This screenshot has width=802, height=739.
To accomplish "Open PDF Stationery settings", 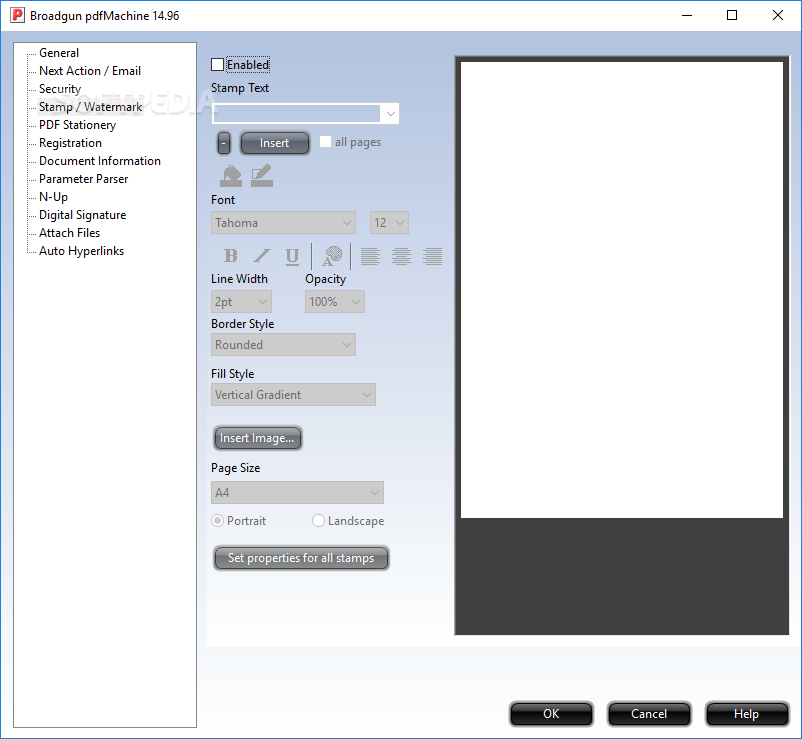I will [x=77, y=125].
